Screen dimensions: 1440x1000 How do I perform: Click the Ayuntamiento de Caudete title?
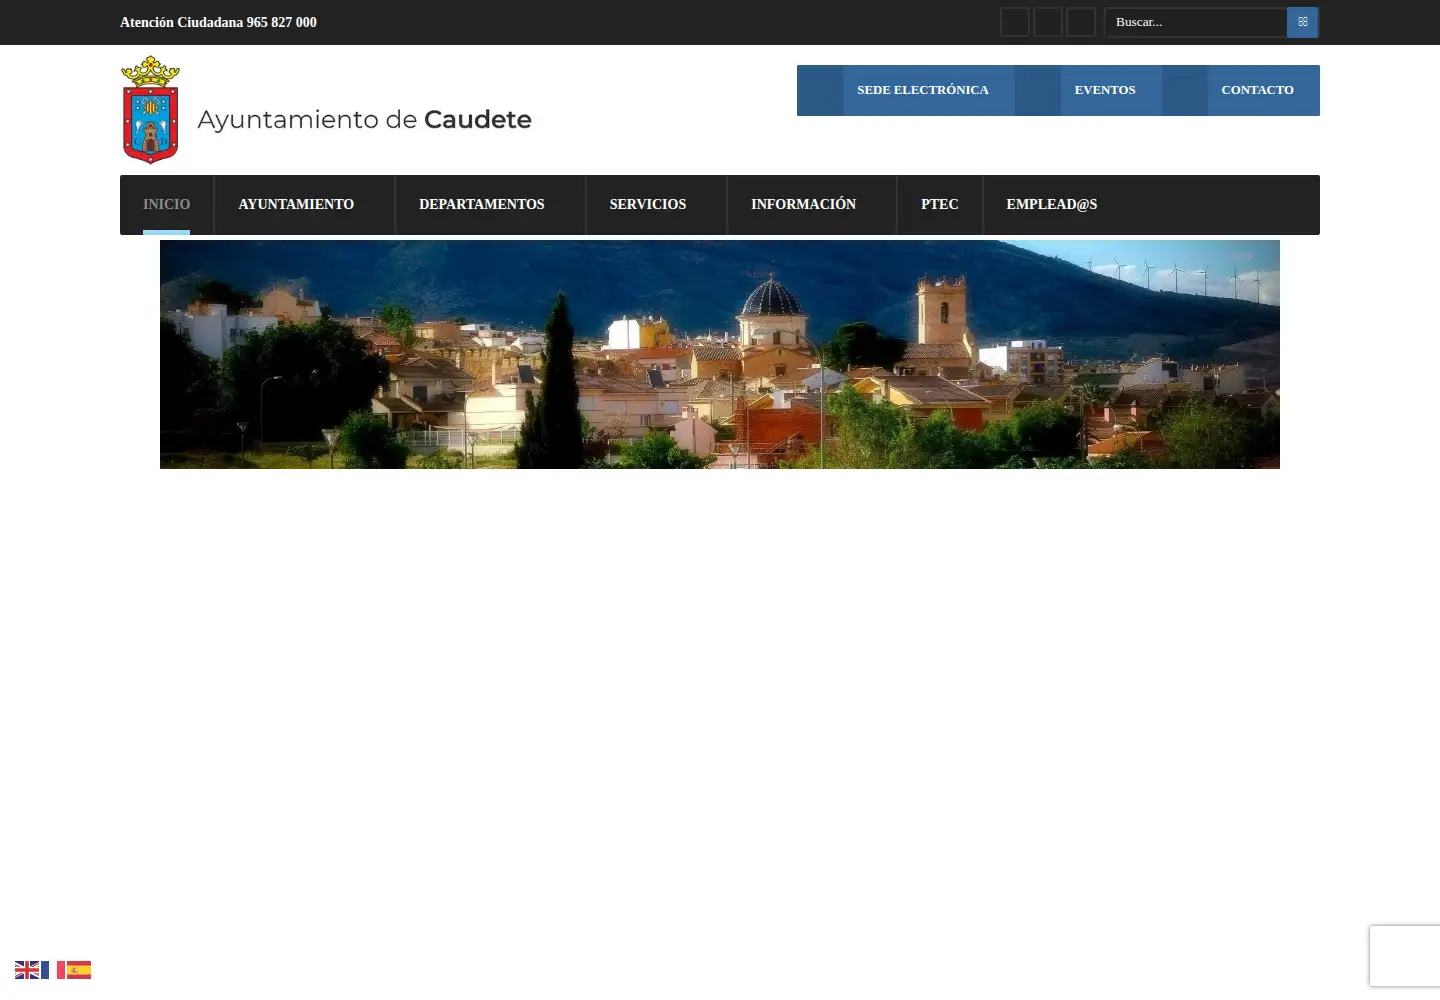coord(364,120)
